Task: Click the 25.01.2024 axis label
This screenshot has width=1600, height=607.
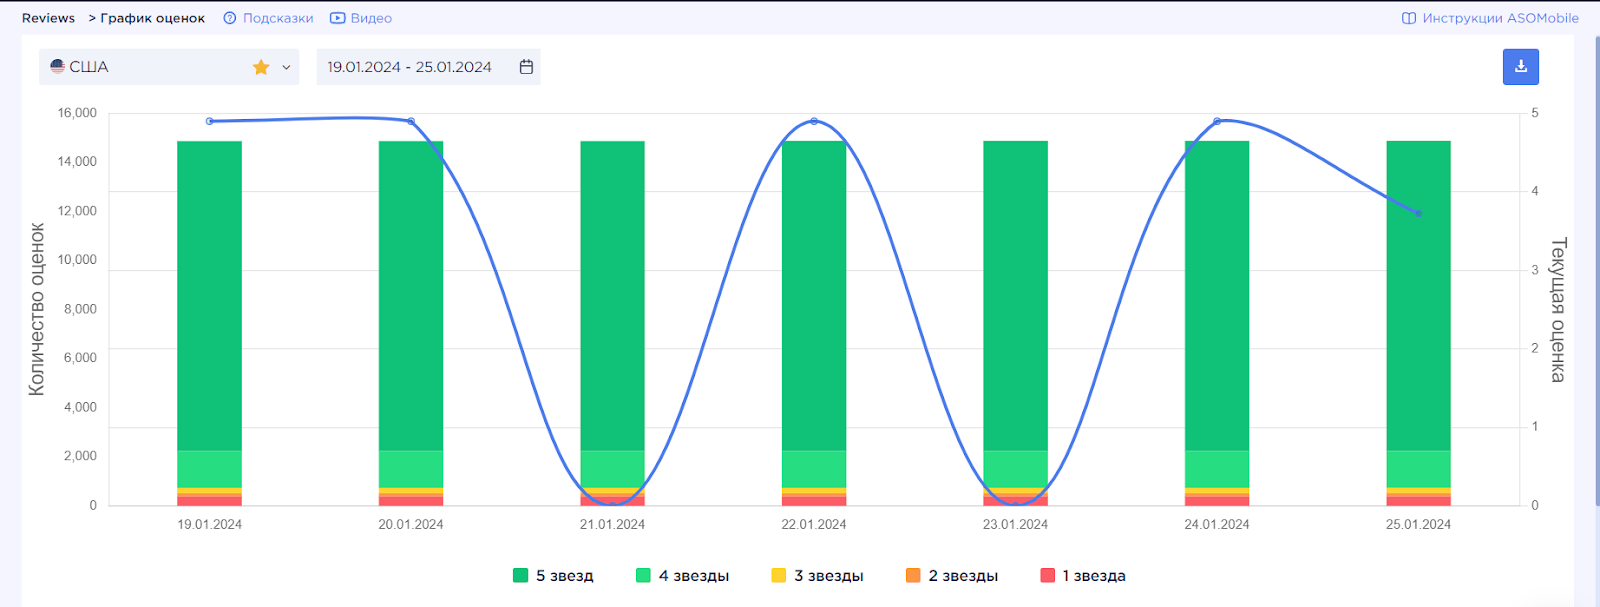Action: pos(1418,524)
